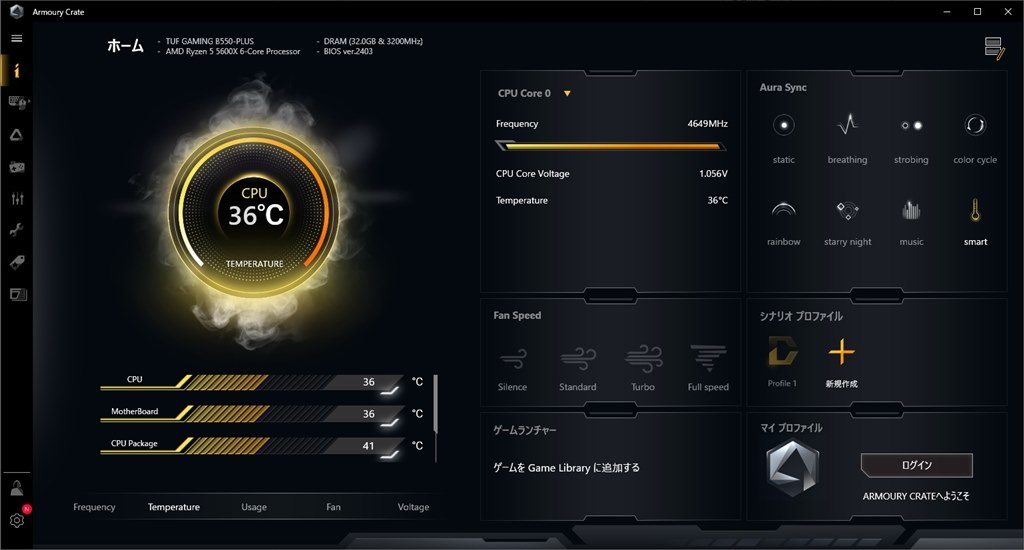Minimize the Armoury Crate window
The height and width of the screenshot is (550, 1024).
(947, 12)
